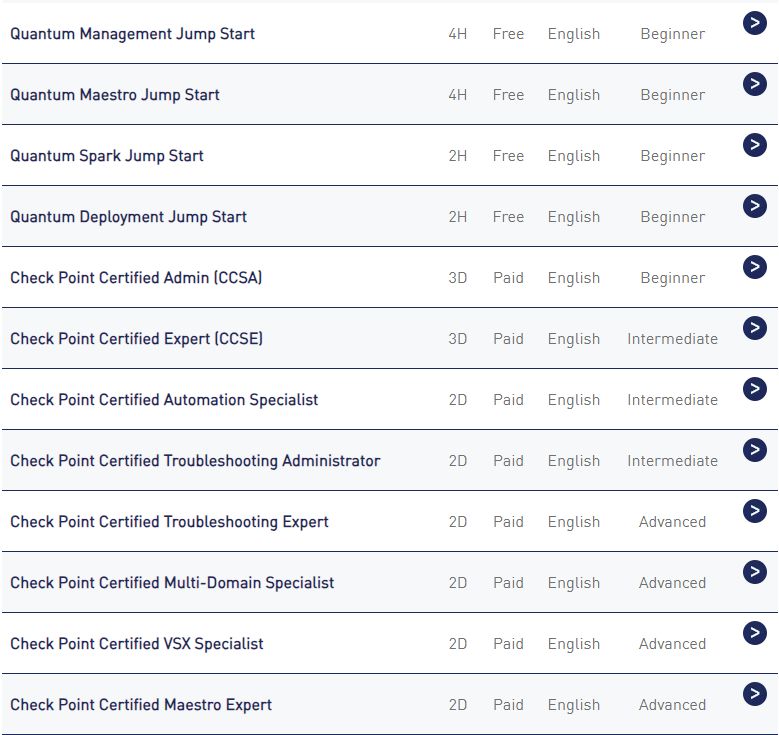Open arrow icon for Multi-Domain Specialist course
The width and height of the screenshot is (779, 735).
(755, 572)
